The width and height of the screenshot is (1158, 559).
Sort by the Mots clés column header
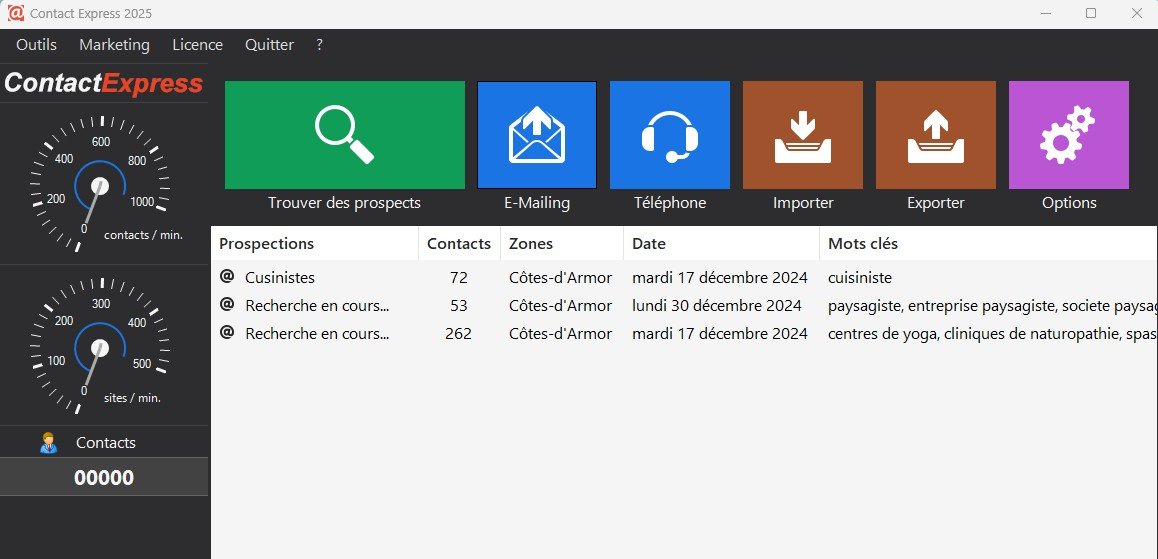pos(988,244)
